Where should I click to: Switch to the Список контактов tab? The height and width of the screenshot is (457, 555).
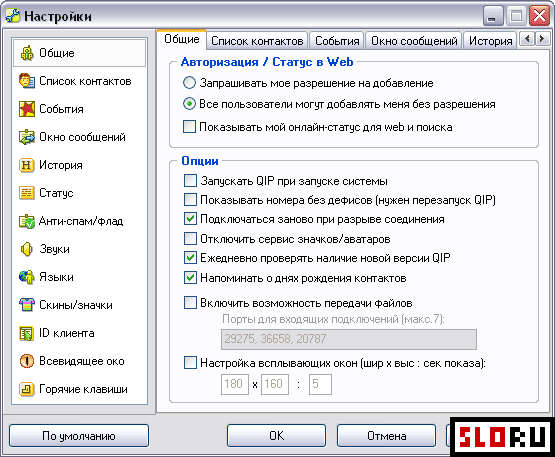(257, 41)
